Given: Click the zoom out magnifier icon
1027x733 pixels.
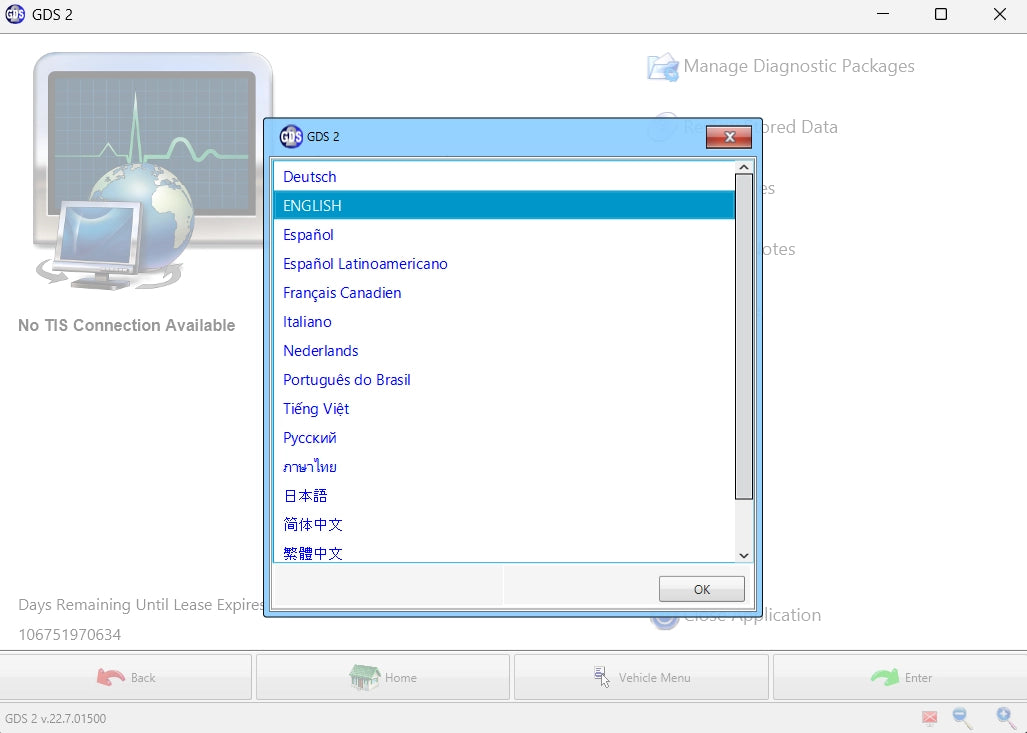Looking at the screenshot, I should tap(962, 717).
